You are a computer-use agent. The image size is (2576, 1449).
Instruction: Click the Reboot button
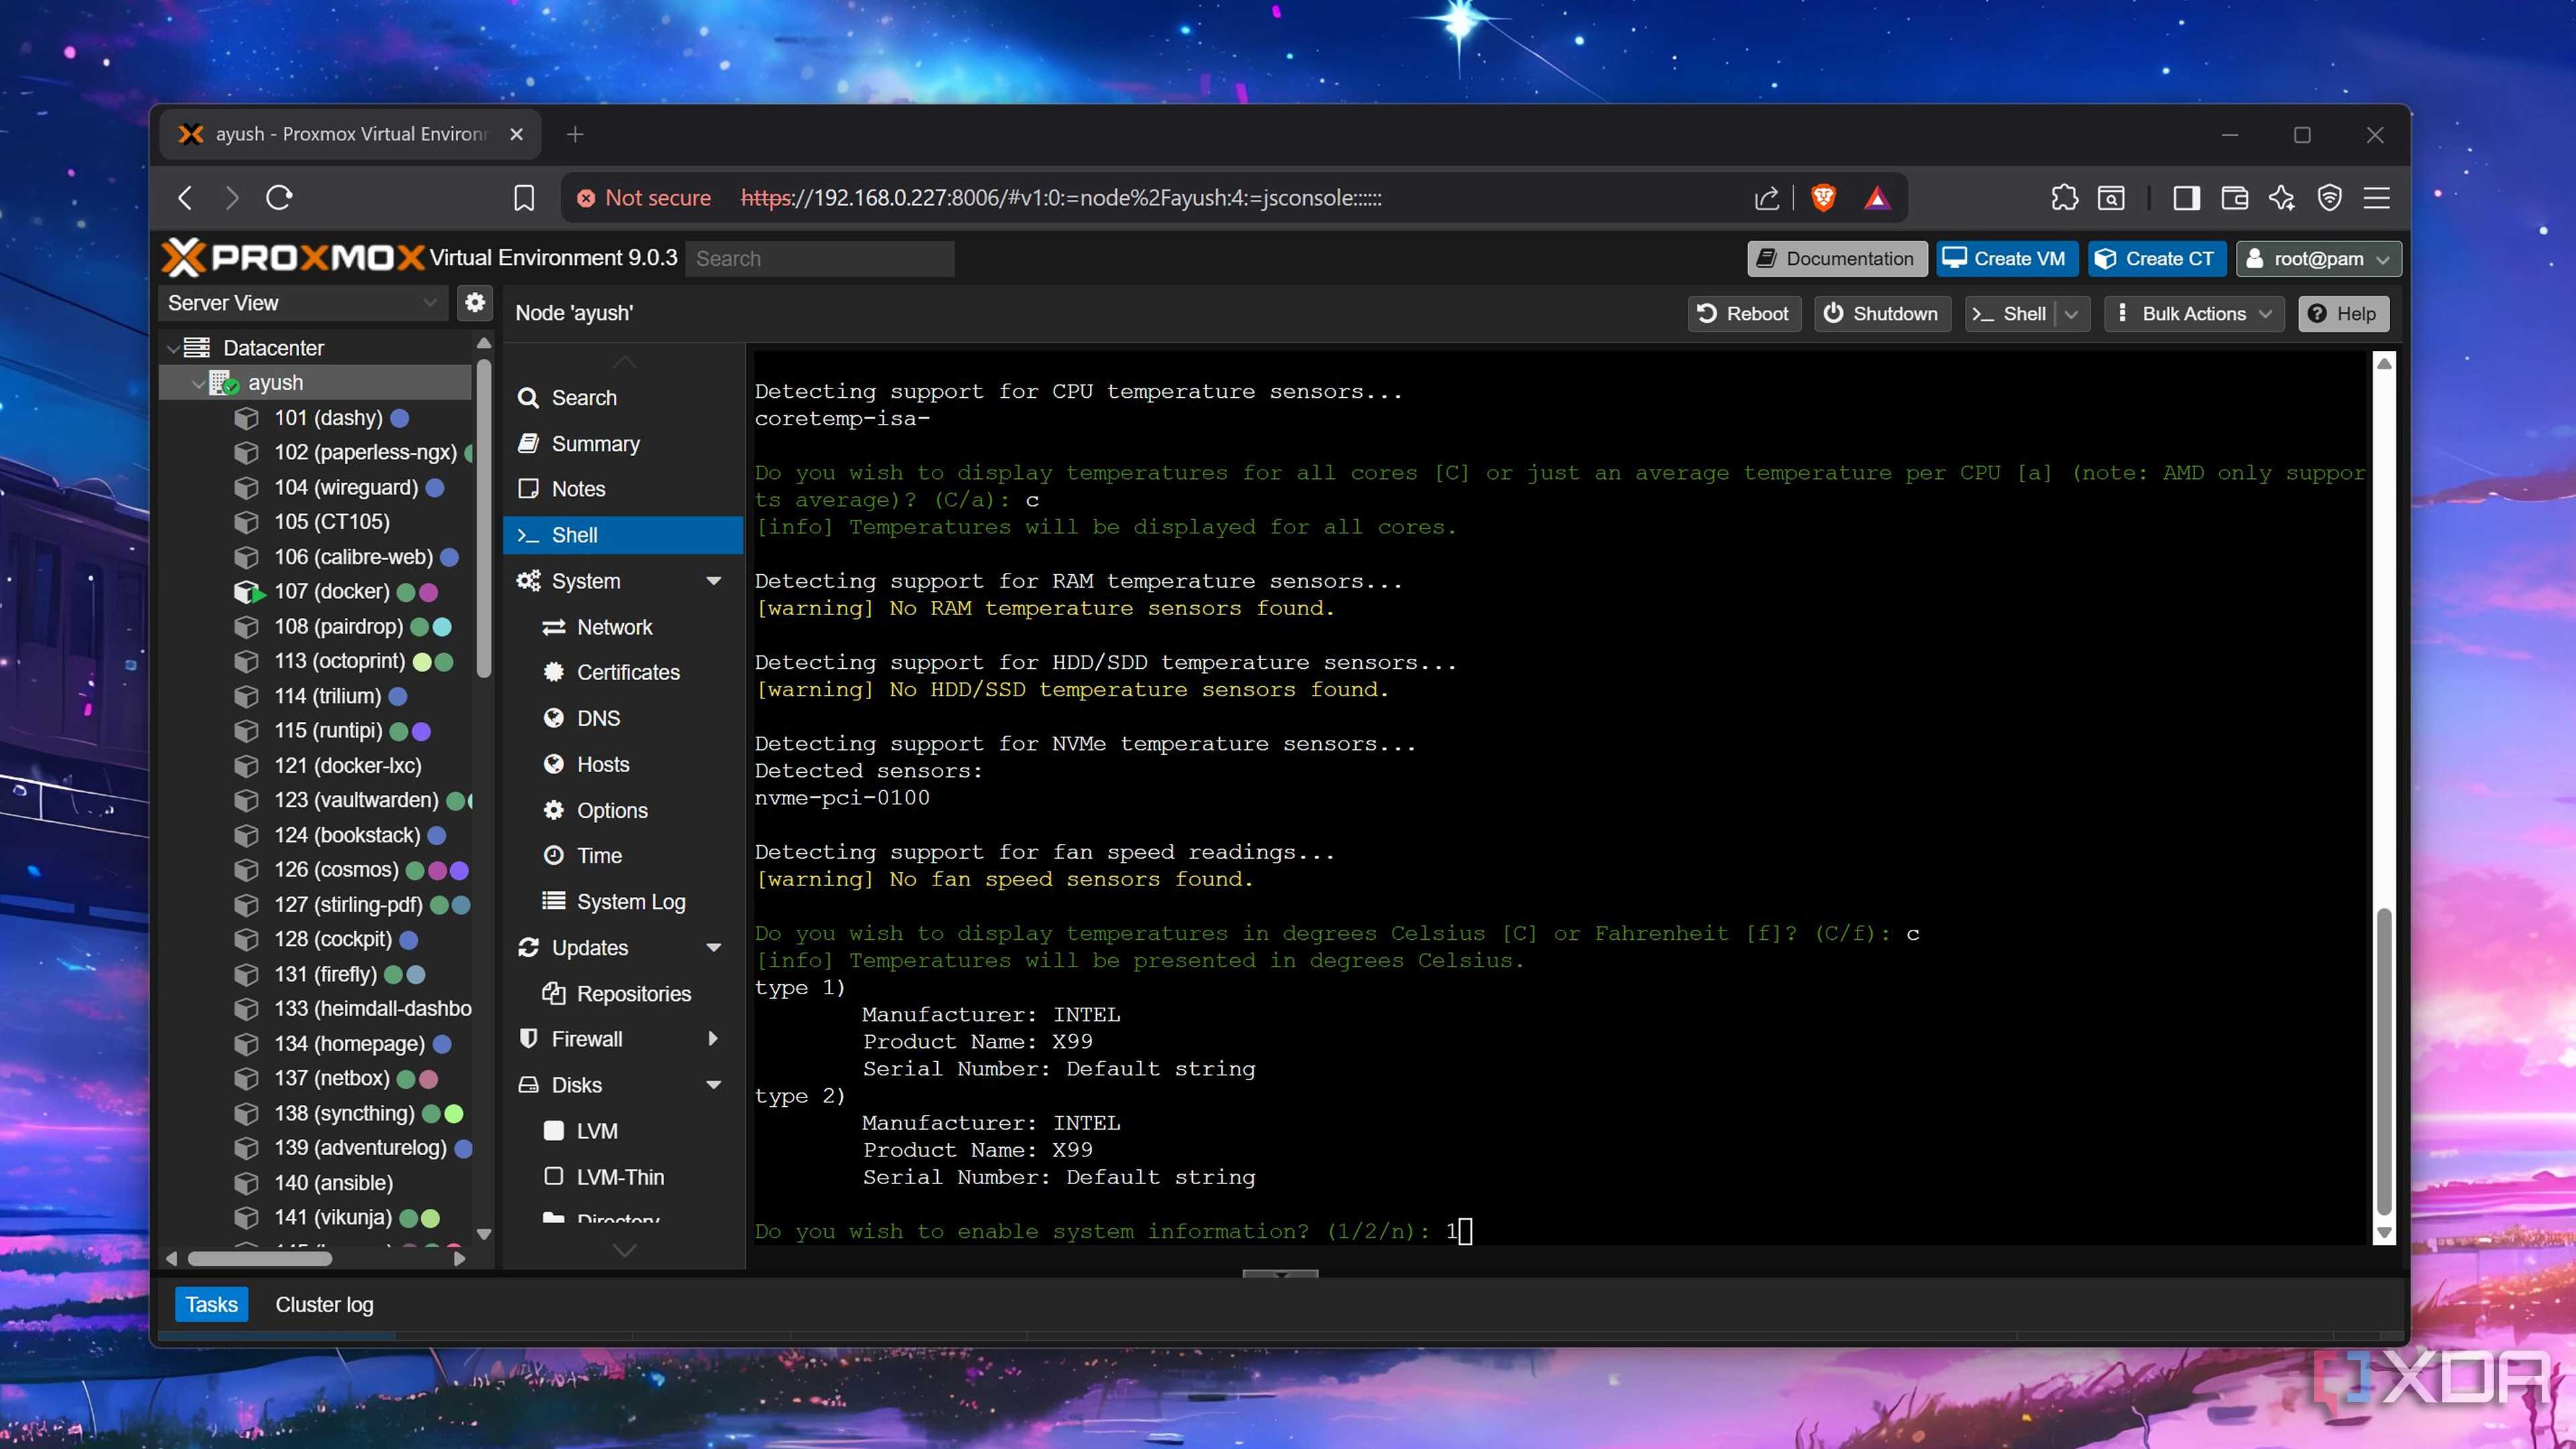tap(1744, 314)
